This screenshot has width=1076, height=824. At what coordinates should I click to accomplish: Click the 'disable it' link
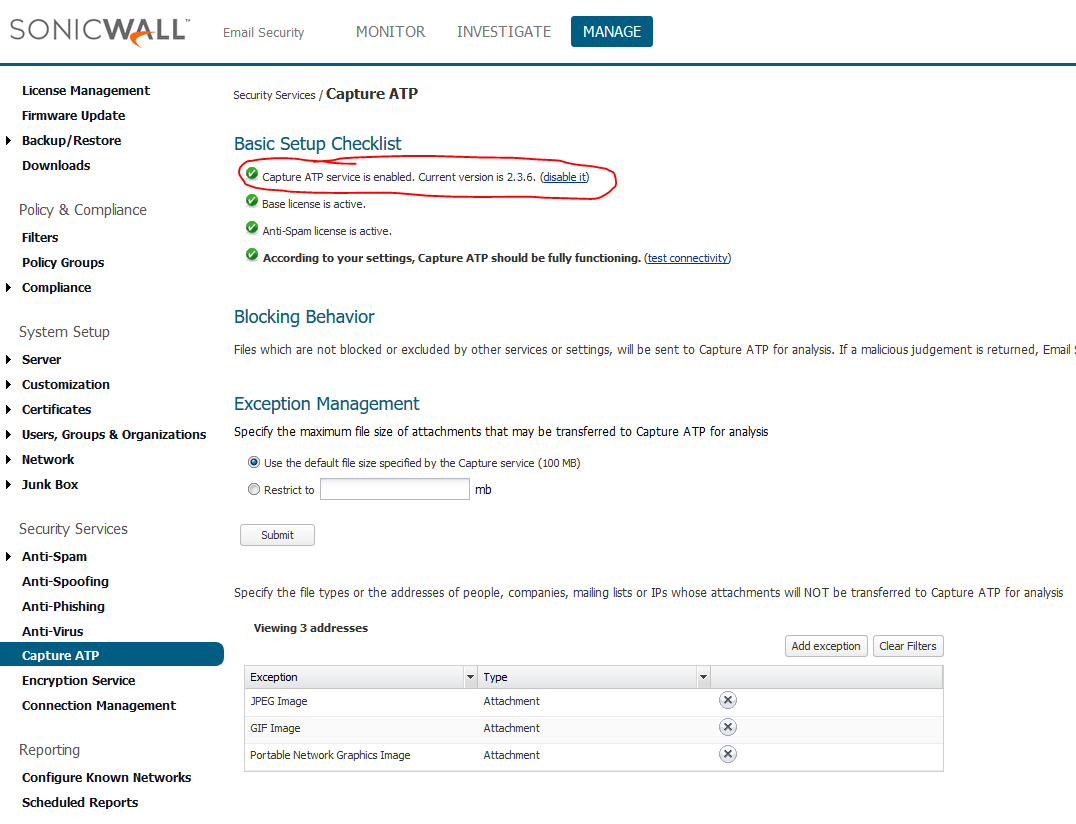point(565,177)
